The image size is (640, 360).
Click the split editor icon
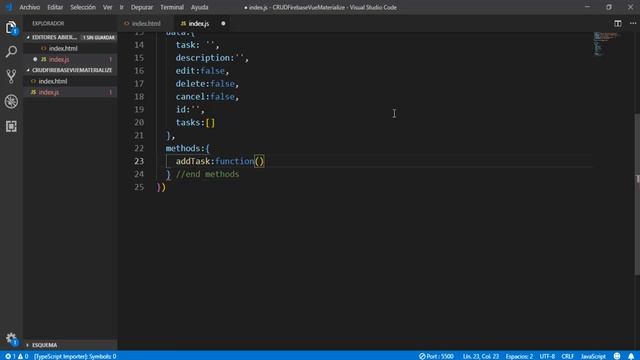coord(618,24)
